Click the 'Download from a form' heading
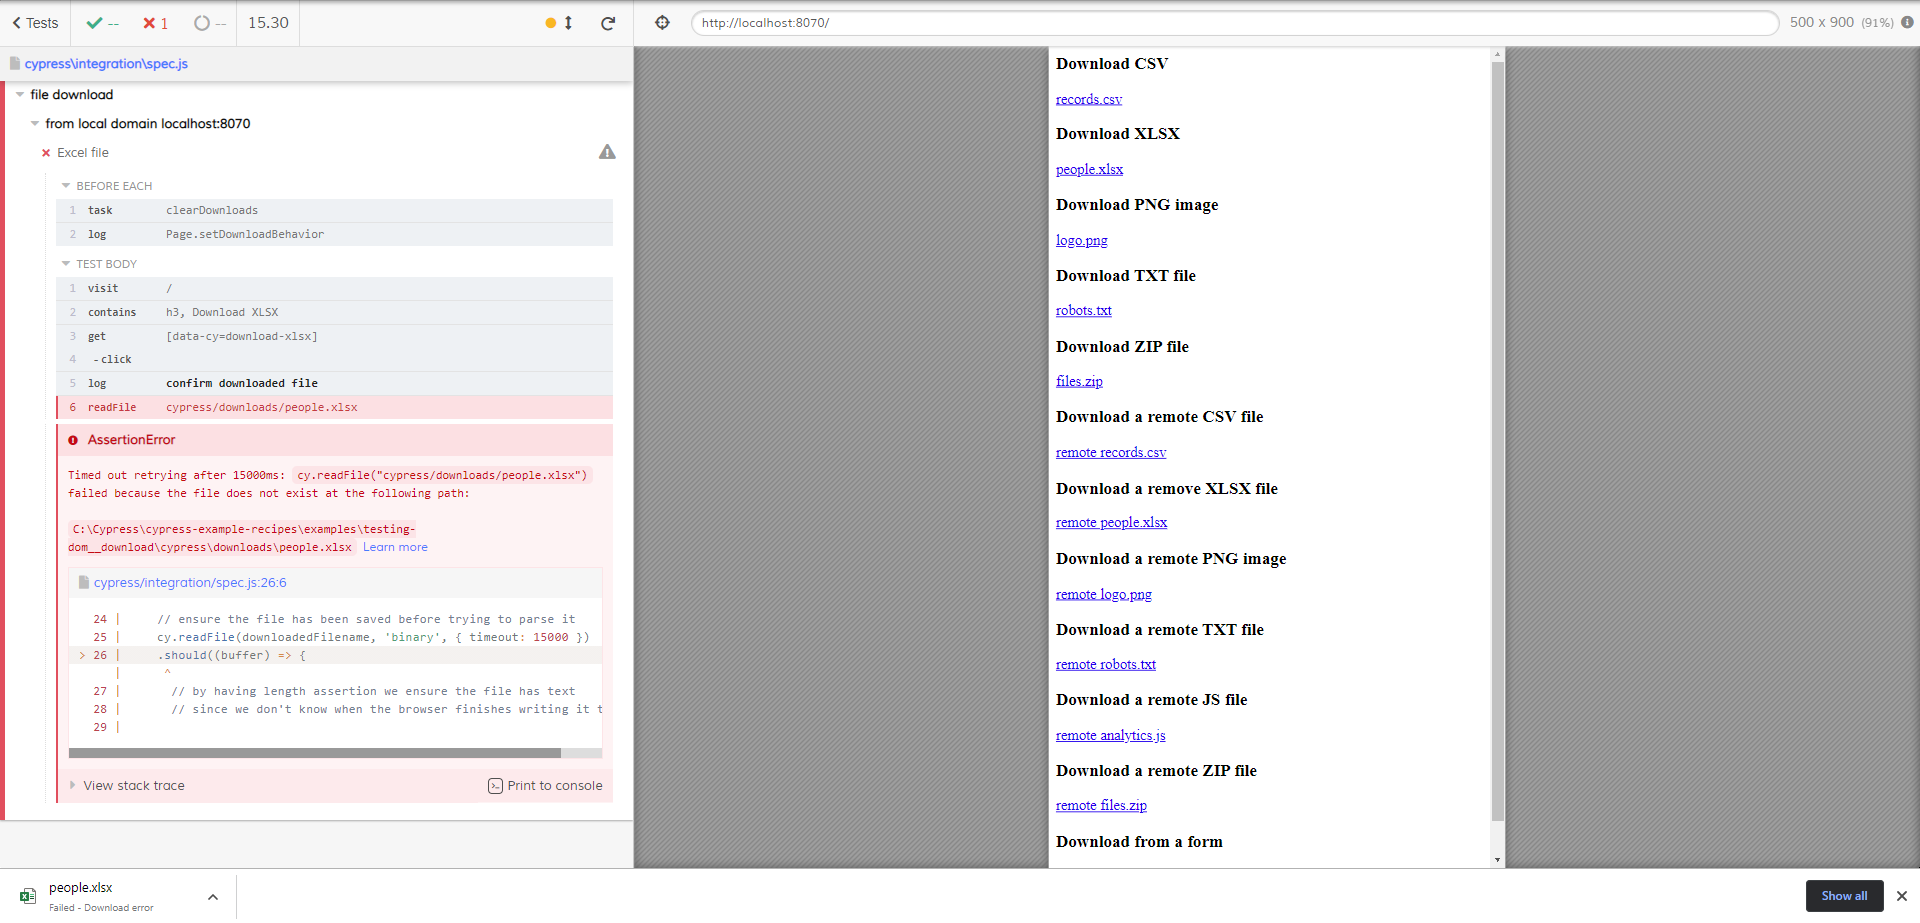The height and width of the screenshot is (923, 1920). coord(1139,842)
